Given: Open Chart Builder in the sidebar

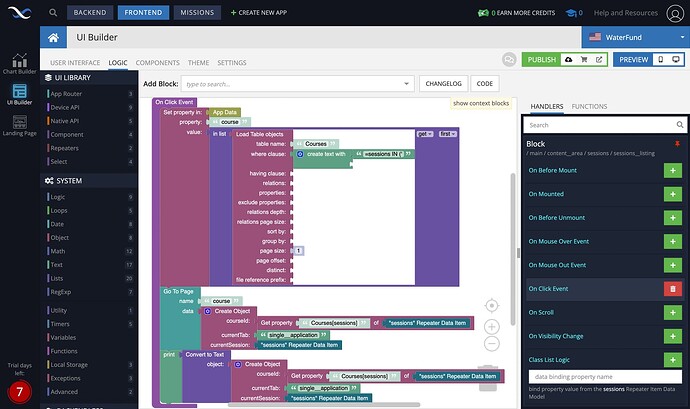Looking at the screenshot, I should tap(19, 64).
